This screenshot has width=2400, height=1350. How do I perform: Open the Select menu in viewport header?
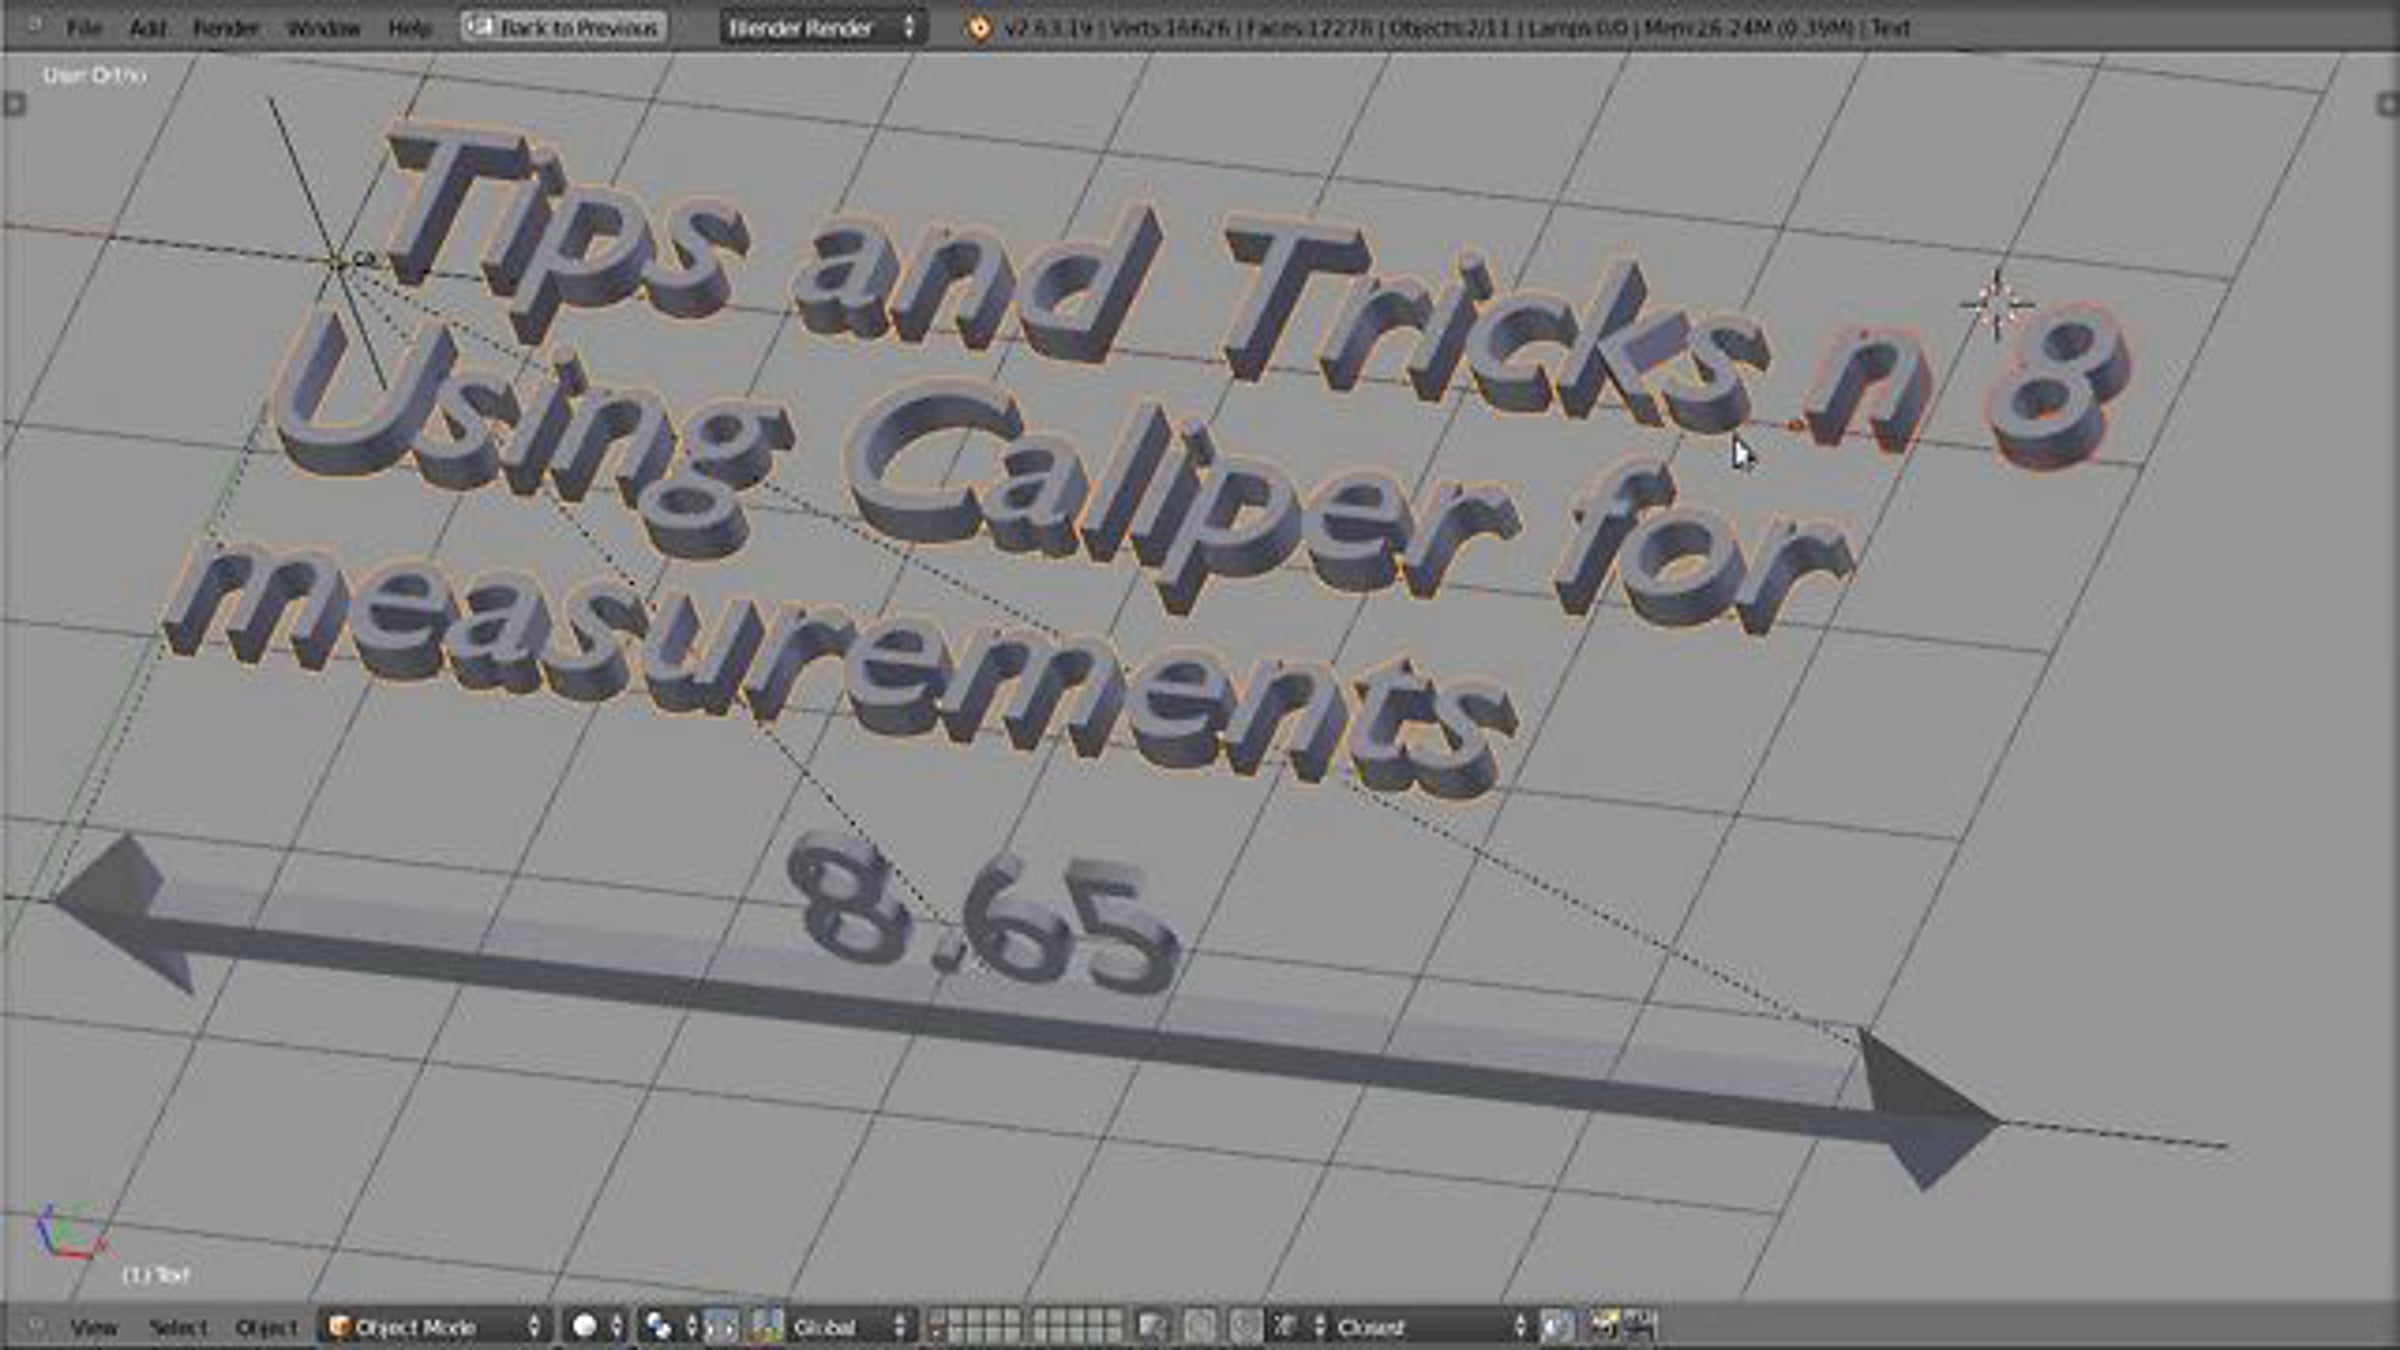[x=178, y=1327]
